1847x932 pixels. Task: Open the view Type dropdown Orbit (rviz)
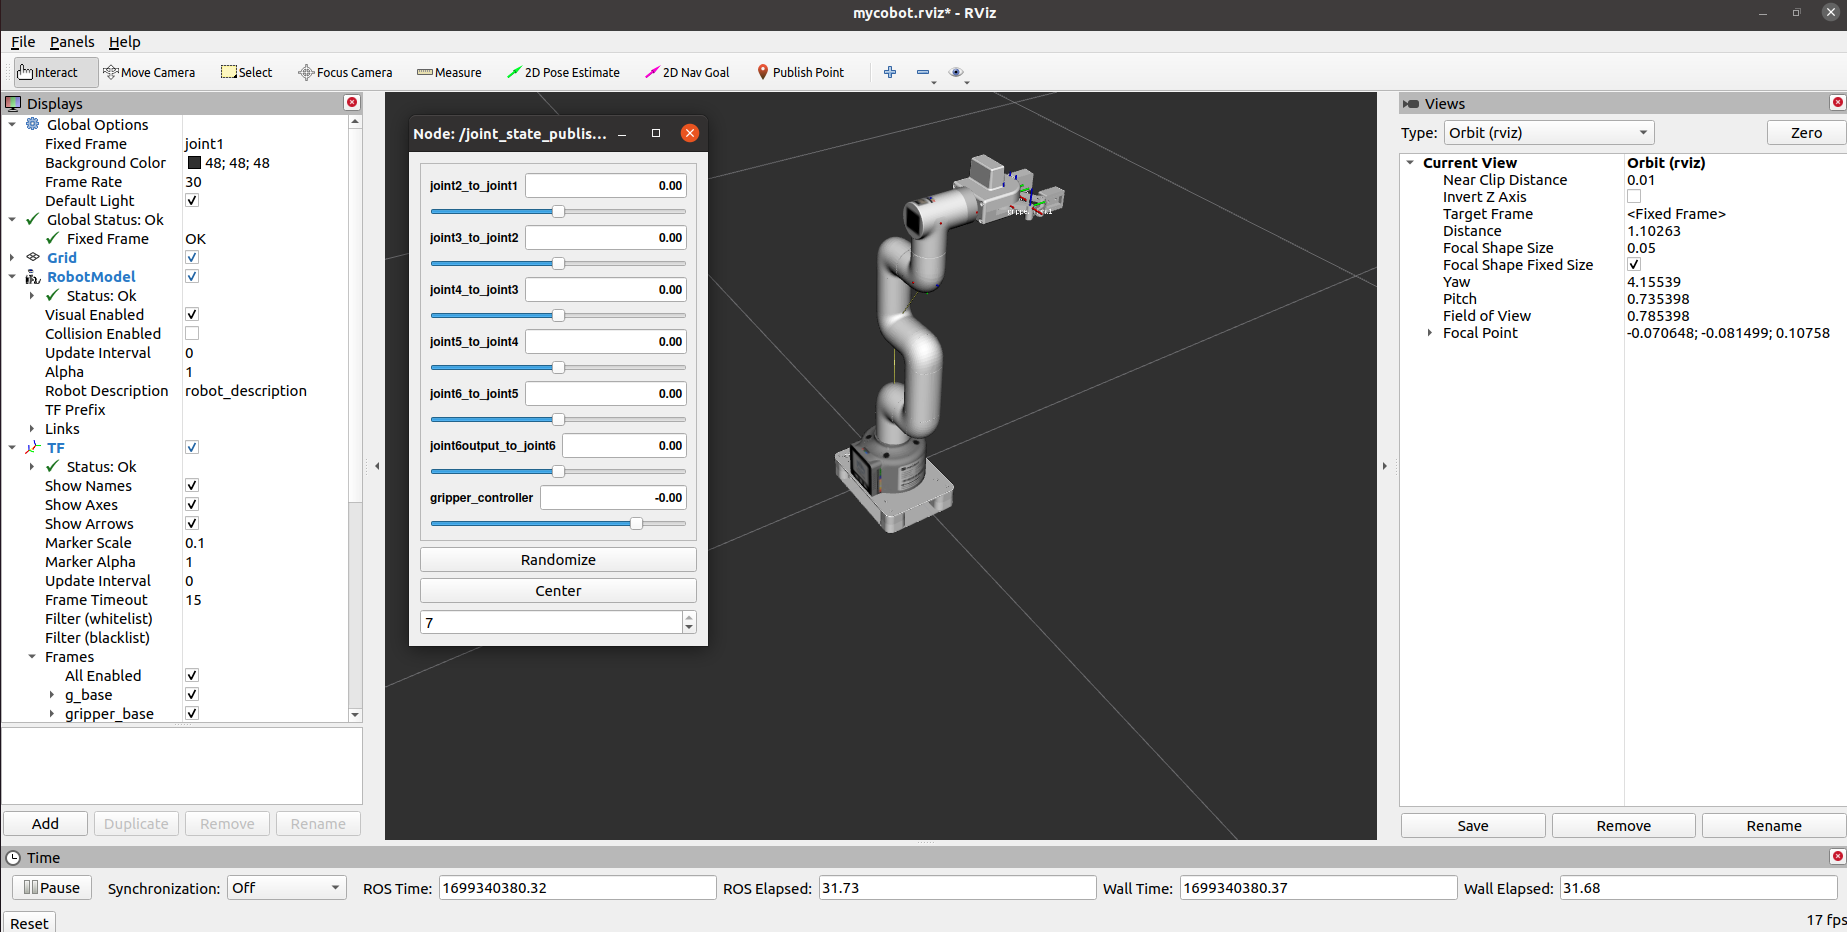coord(1549,133)
